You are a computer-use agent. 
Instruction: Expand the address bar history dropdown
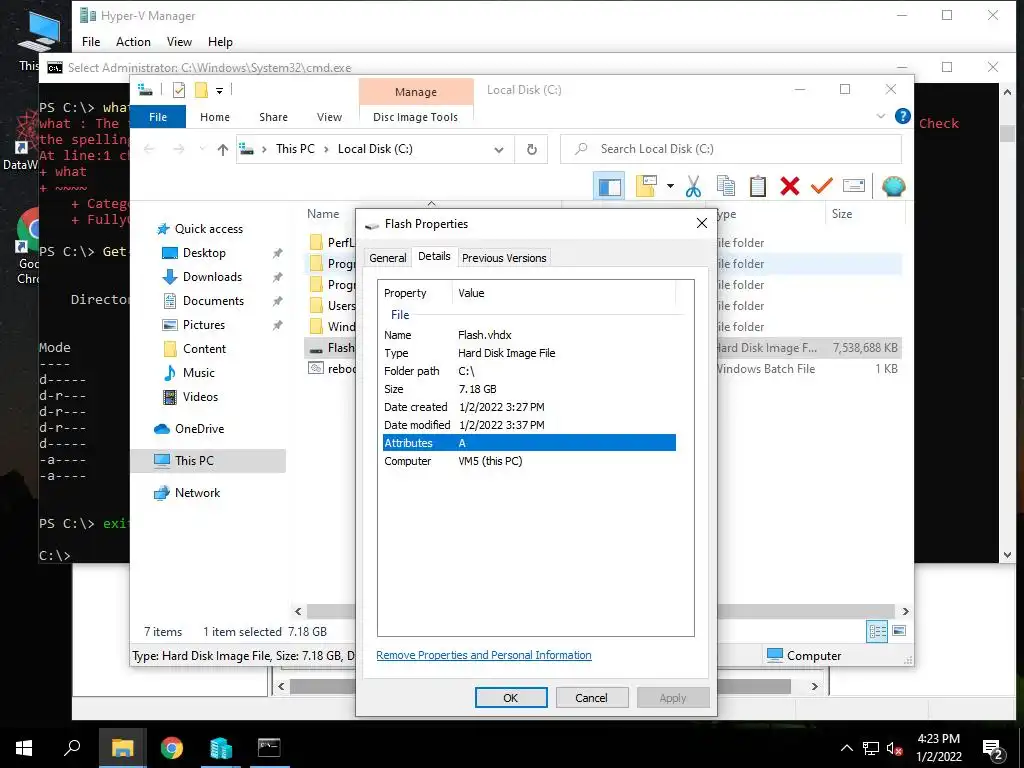tap(499, 150)
